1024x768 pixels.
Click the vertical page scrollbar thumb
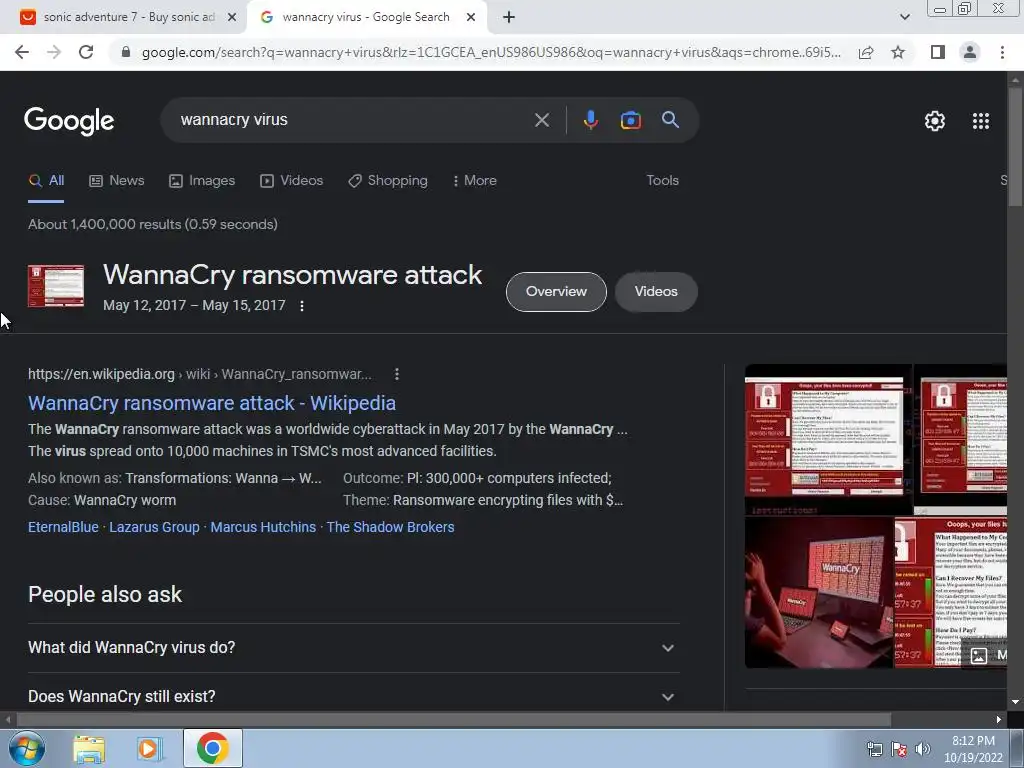(1015, 147)
